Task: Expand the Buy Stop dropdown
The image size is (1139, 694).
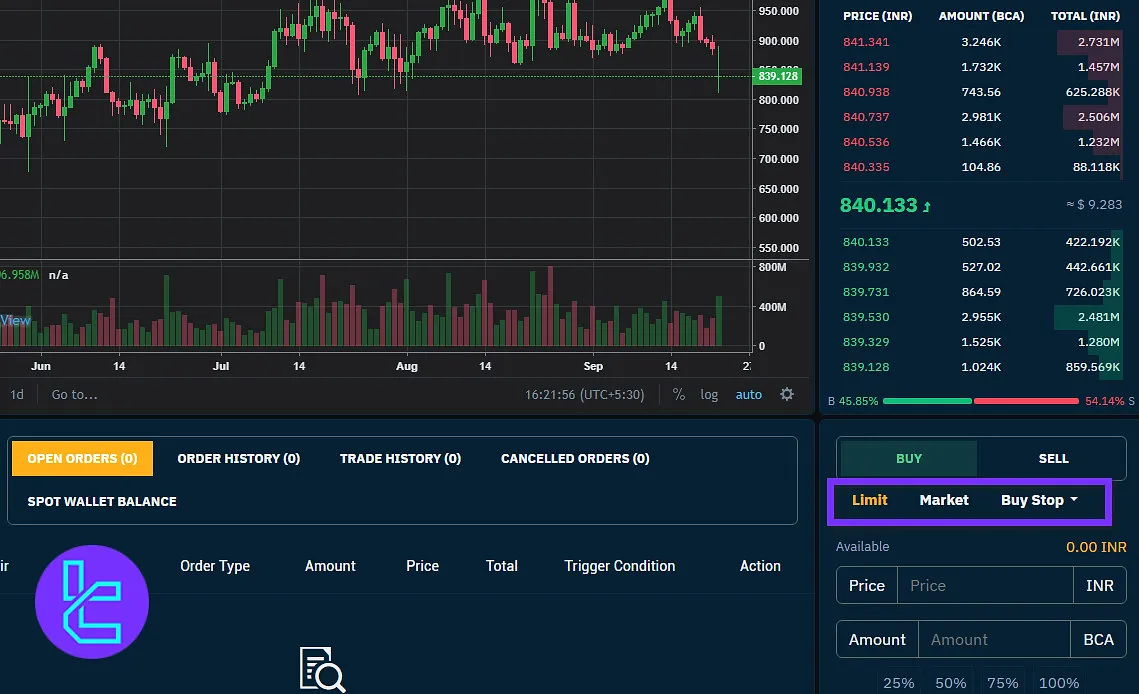Action: [1039, 500]
